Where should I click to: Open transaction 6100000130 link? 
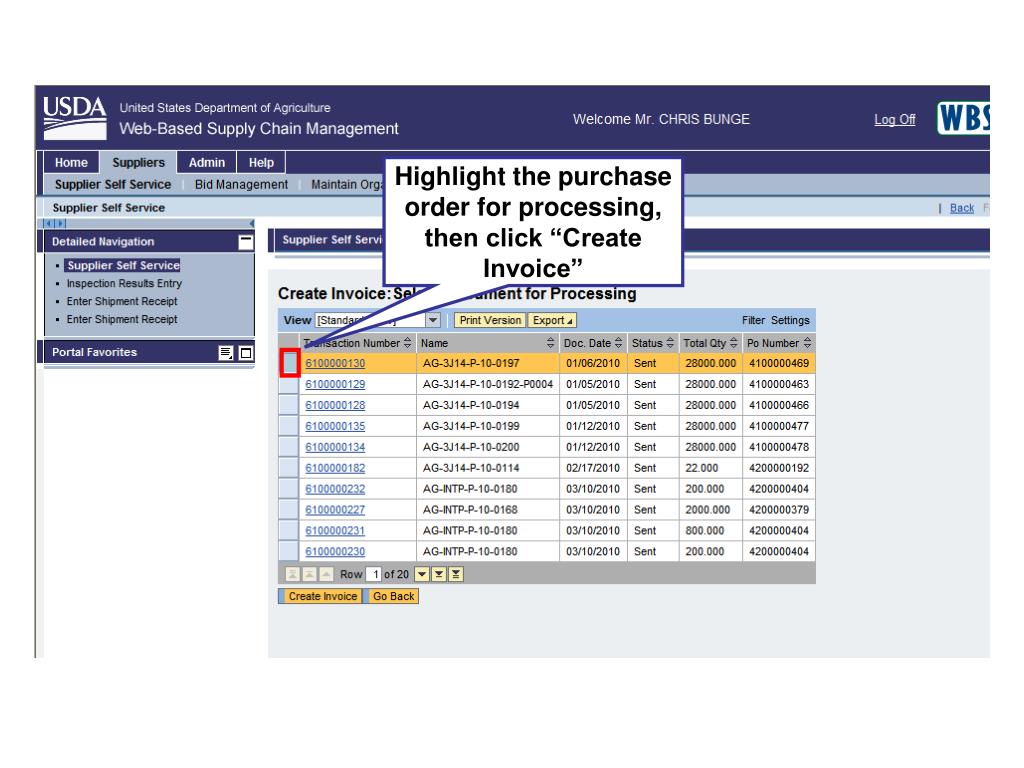(335, 363)
